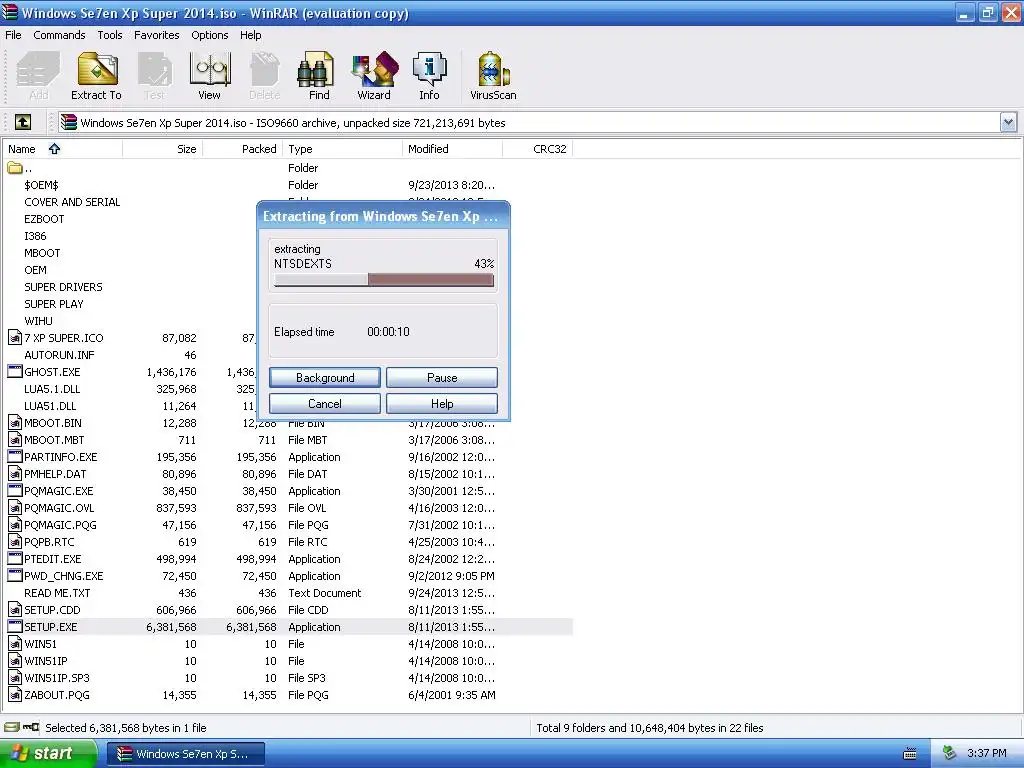Screen dimensions: 1024x768
Task: Go up one level with arrow icon
Action: click(x=23, y=122)
